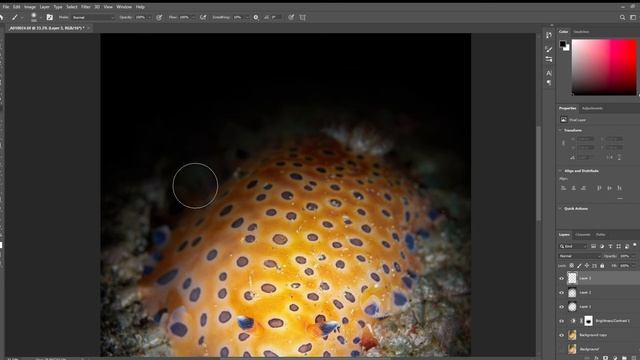Lock all padlock icon

click(x=602, y=266)
